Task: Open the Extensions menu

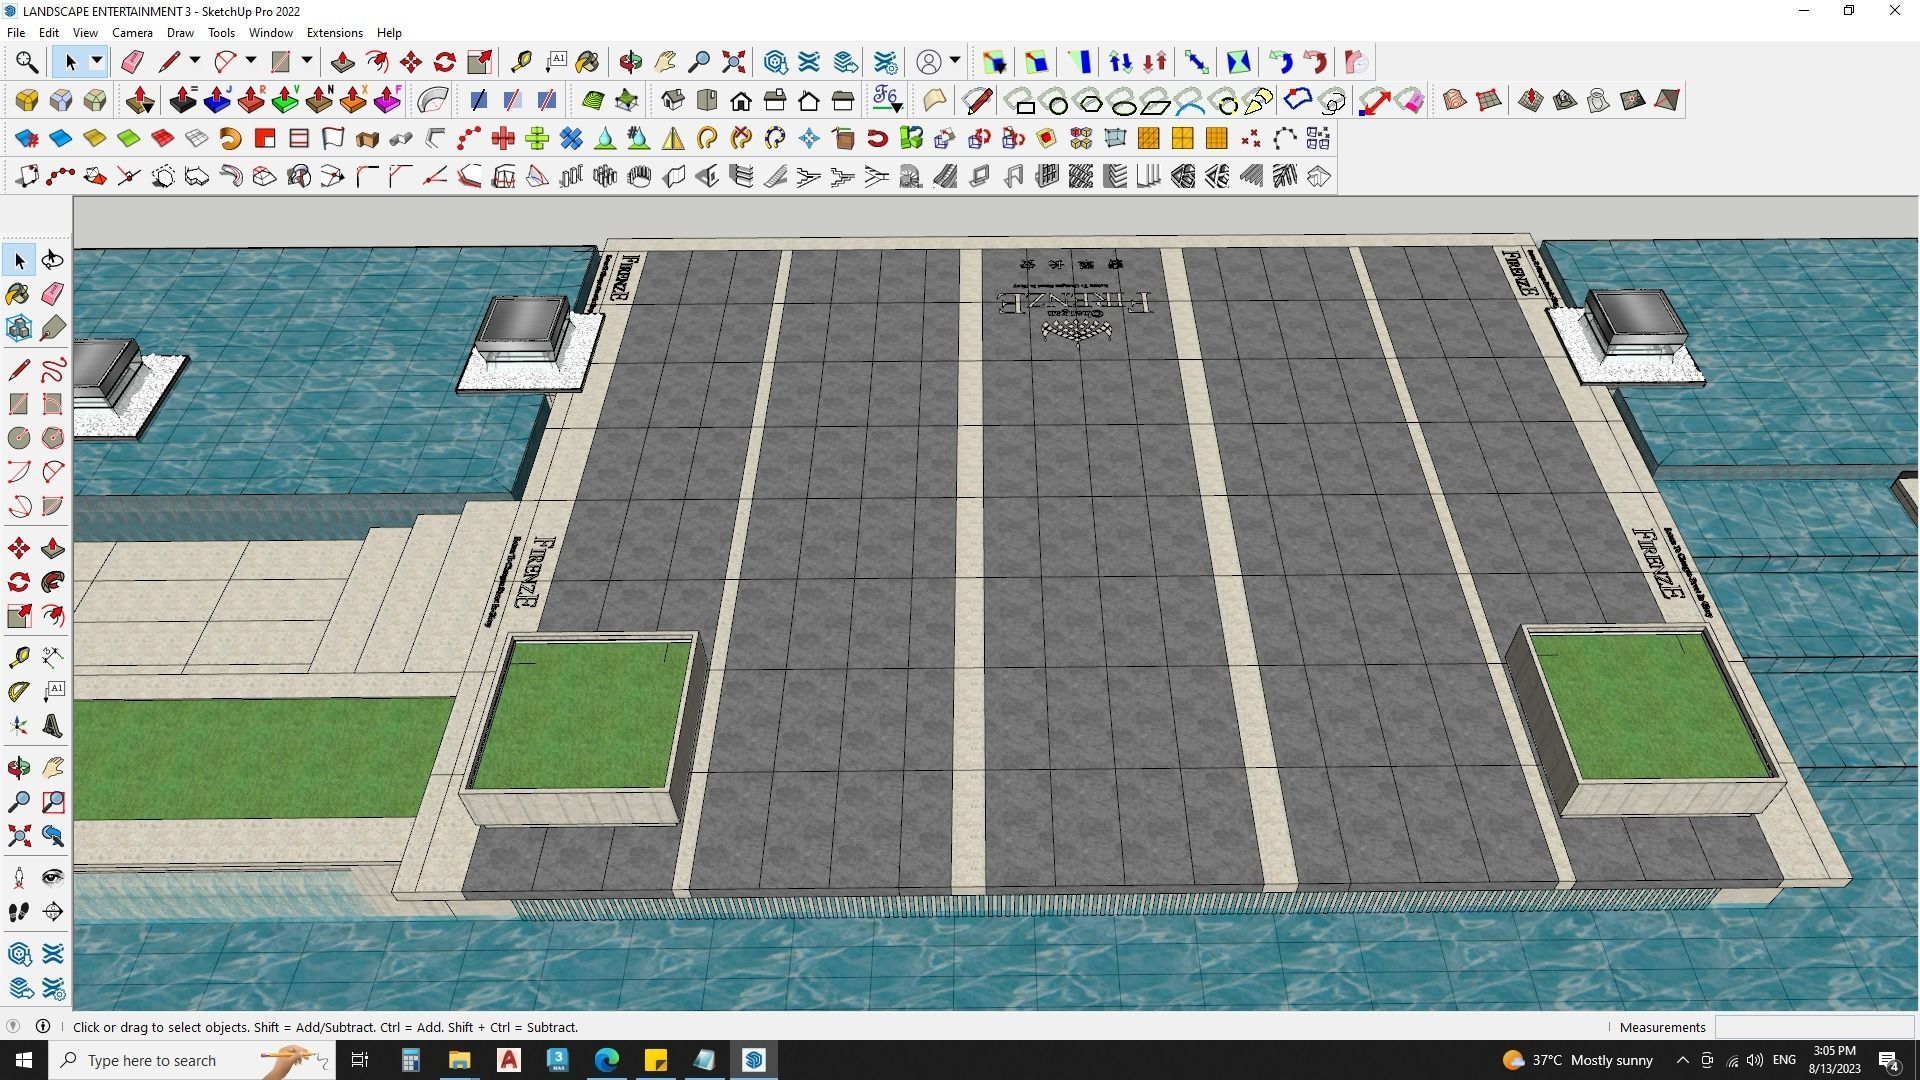Action: coord(334,33)
